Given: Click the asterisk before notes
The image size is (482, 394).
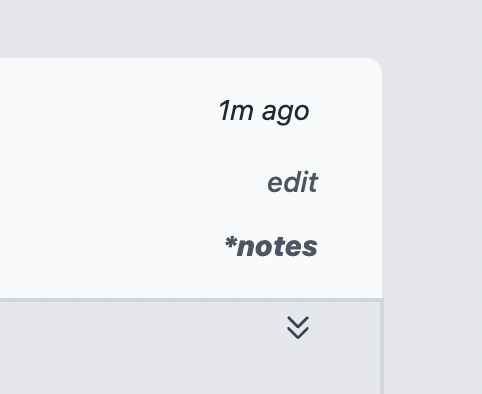Looking at the screenshot, I should click(x=231, y=242).
